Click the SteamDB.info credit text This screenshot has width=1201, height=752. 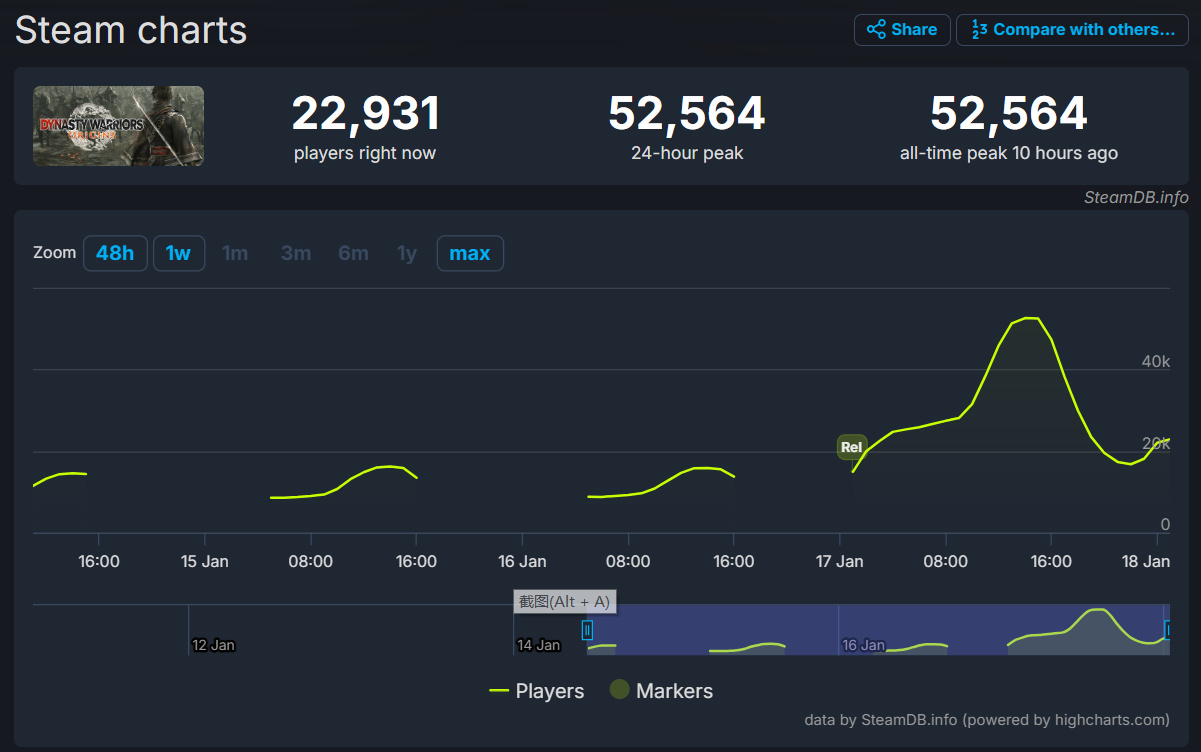pyautogui.click(x=1136, y=197)
